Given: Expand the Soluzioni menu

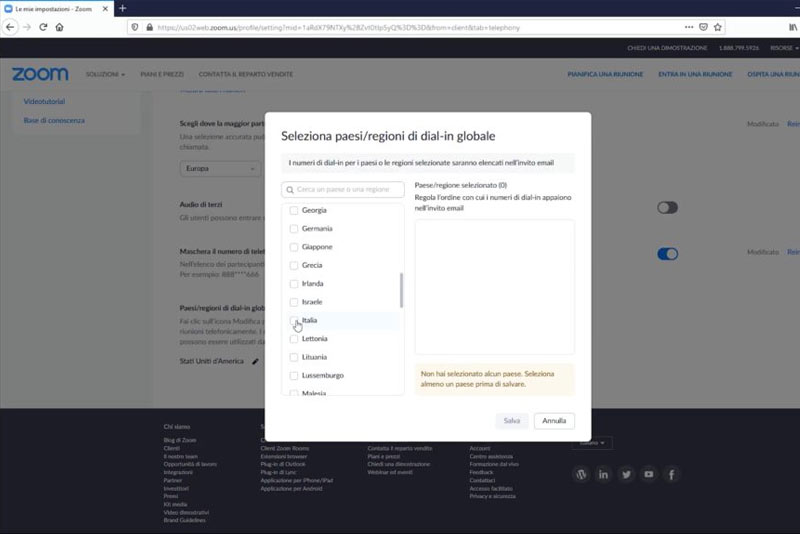Looking at the screenshot, I should (105, 74).
